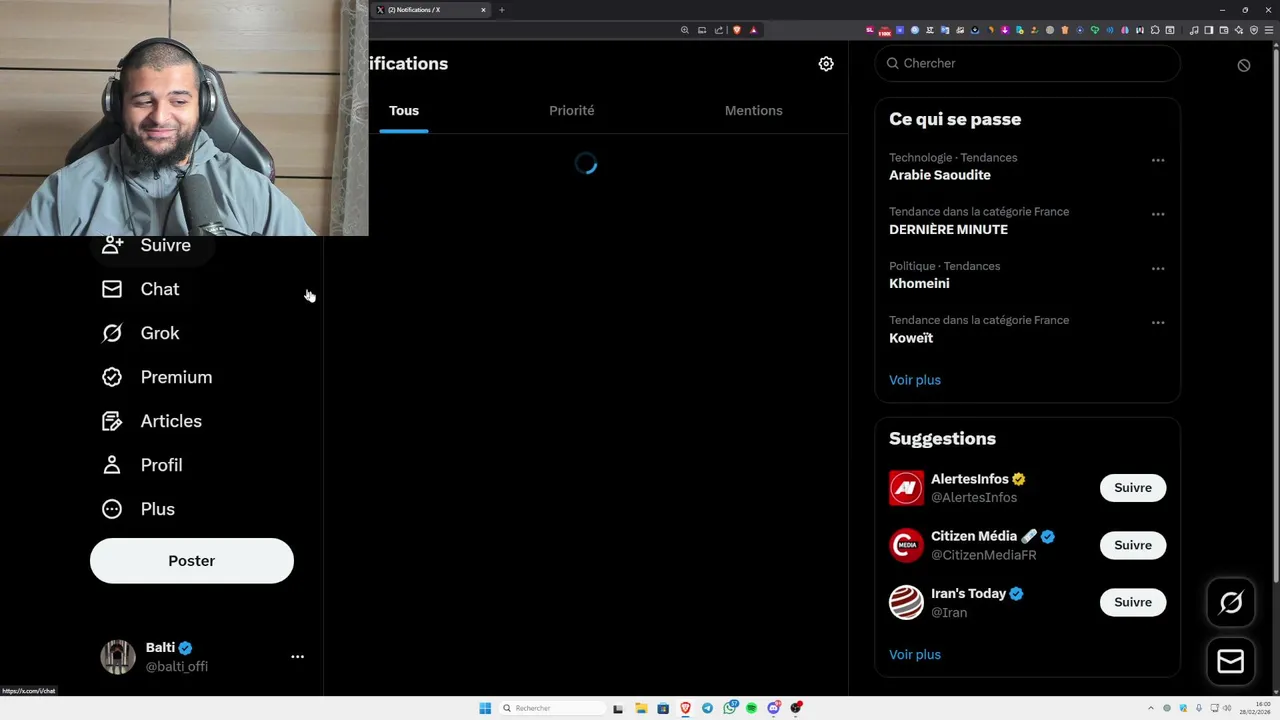Click the taskbar clock and date
The width and height of the screenshot is (1280, 720).
click(1255, 708)
